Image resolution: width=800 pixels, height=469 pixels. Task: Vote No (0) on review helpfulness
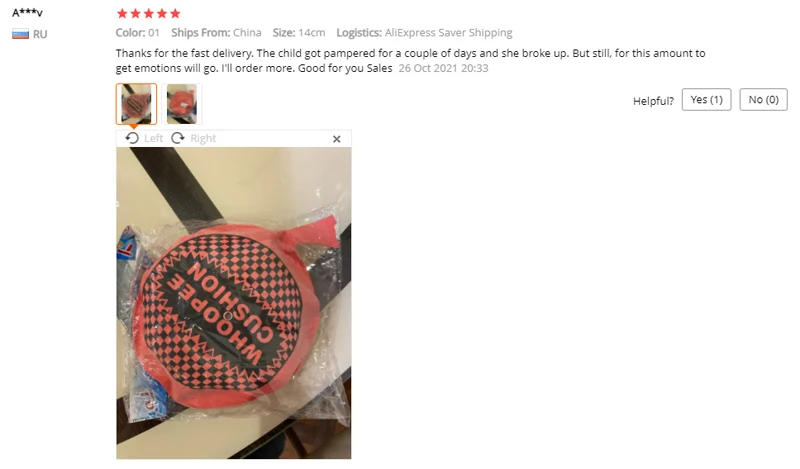coord(764,100)
